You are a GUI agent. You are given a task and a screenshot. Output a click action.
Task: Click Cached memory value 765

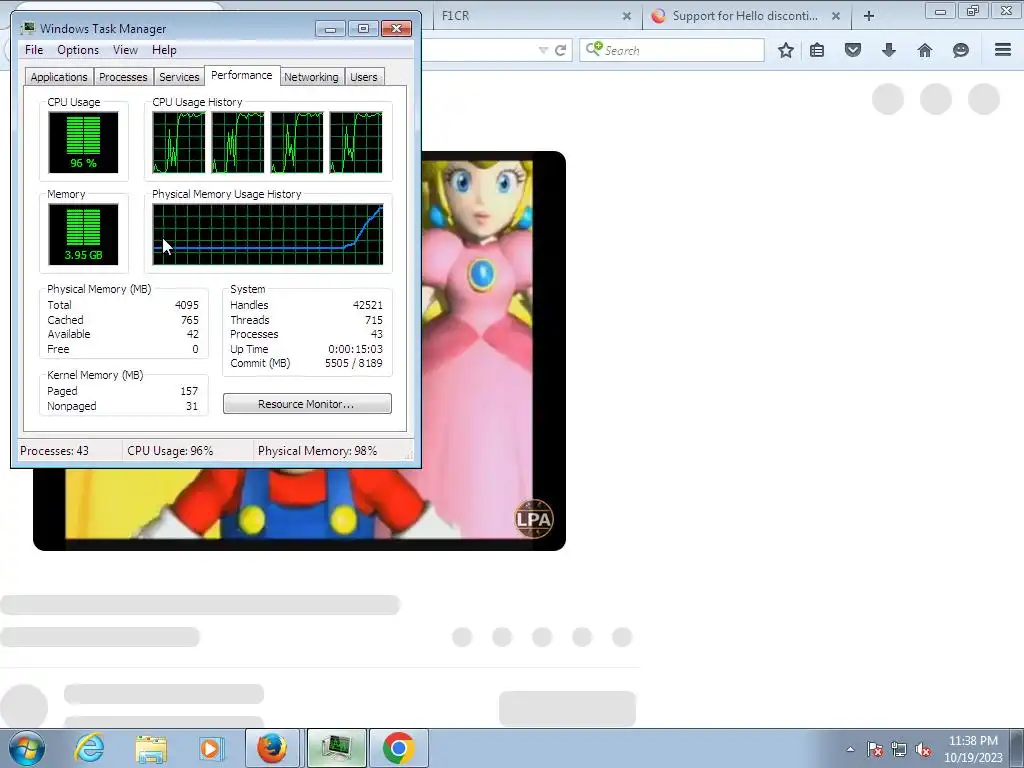(189, 320)
